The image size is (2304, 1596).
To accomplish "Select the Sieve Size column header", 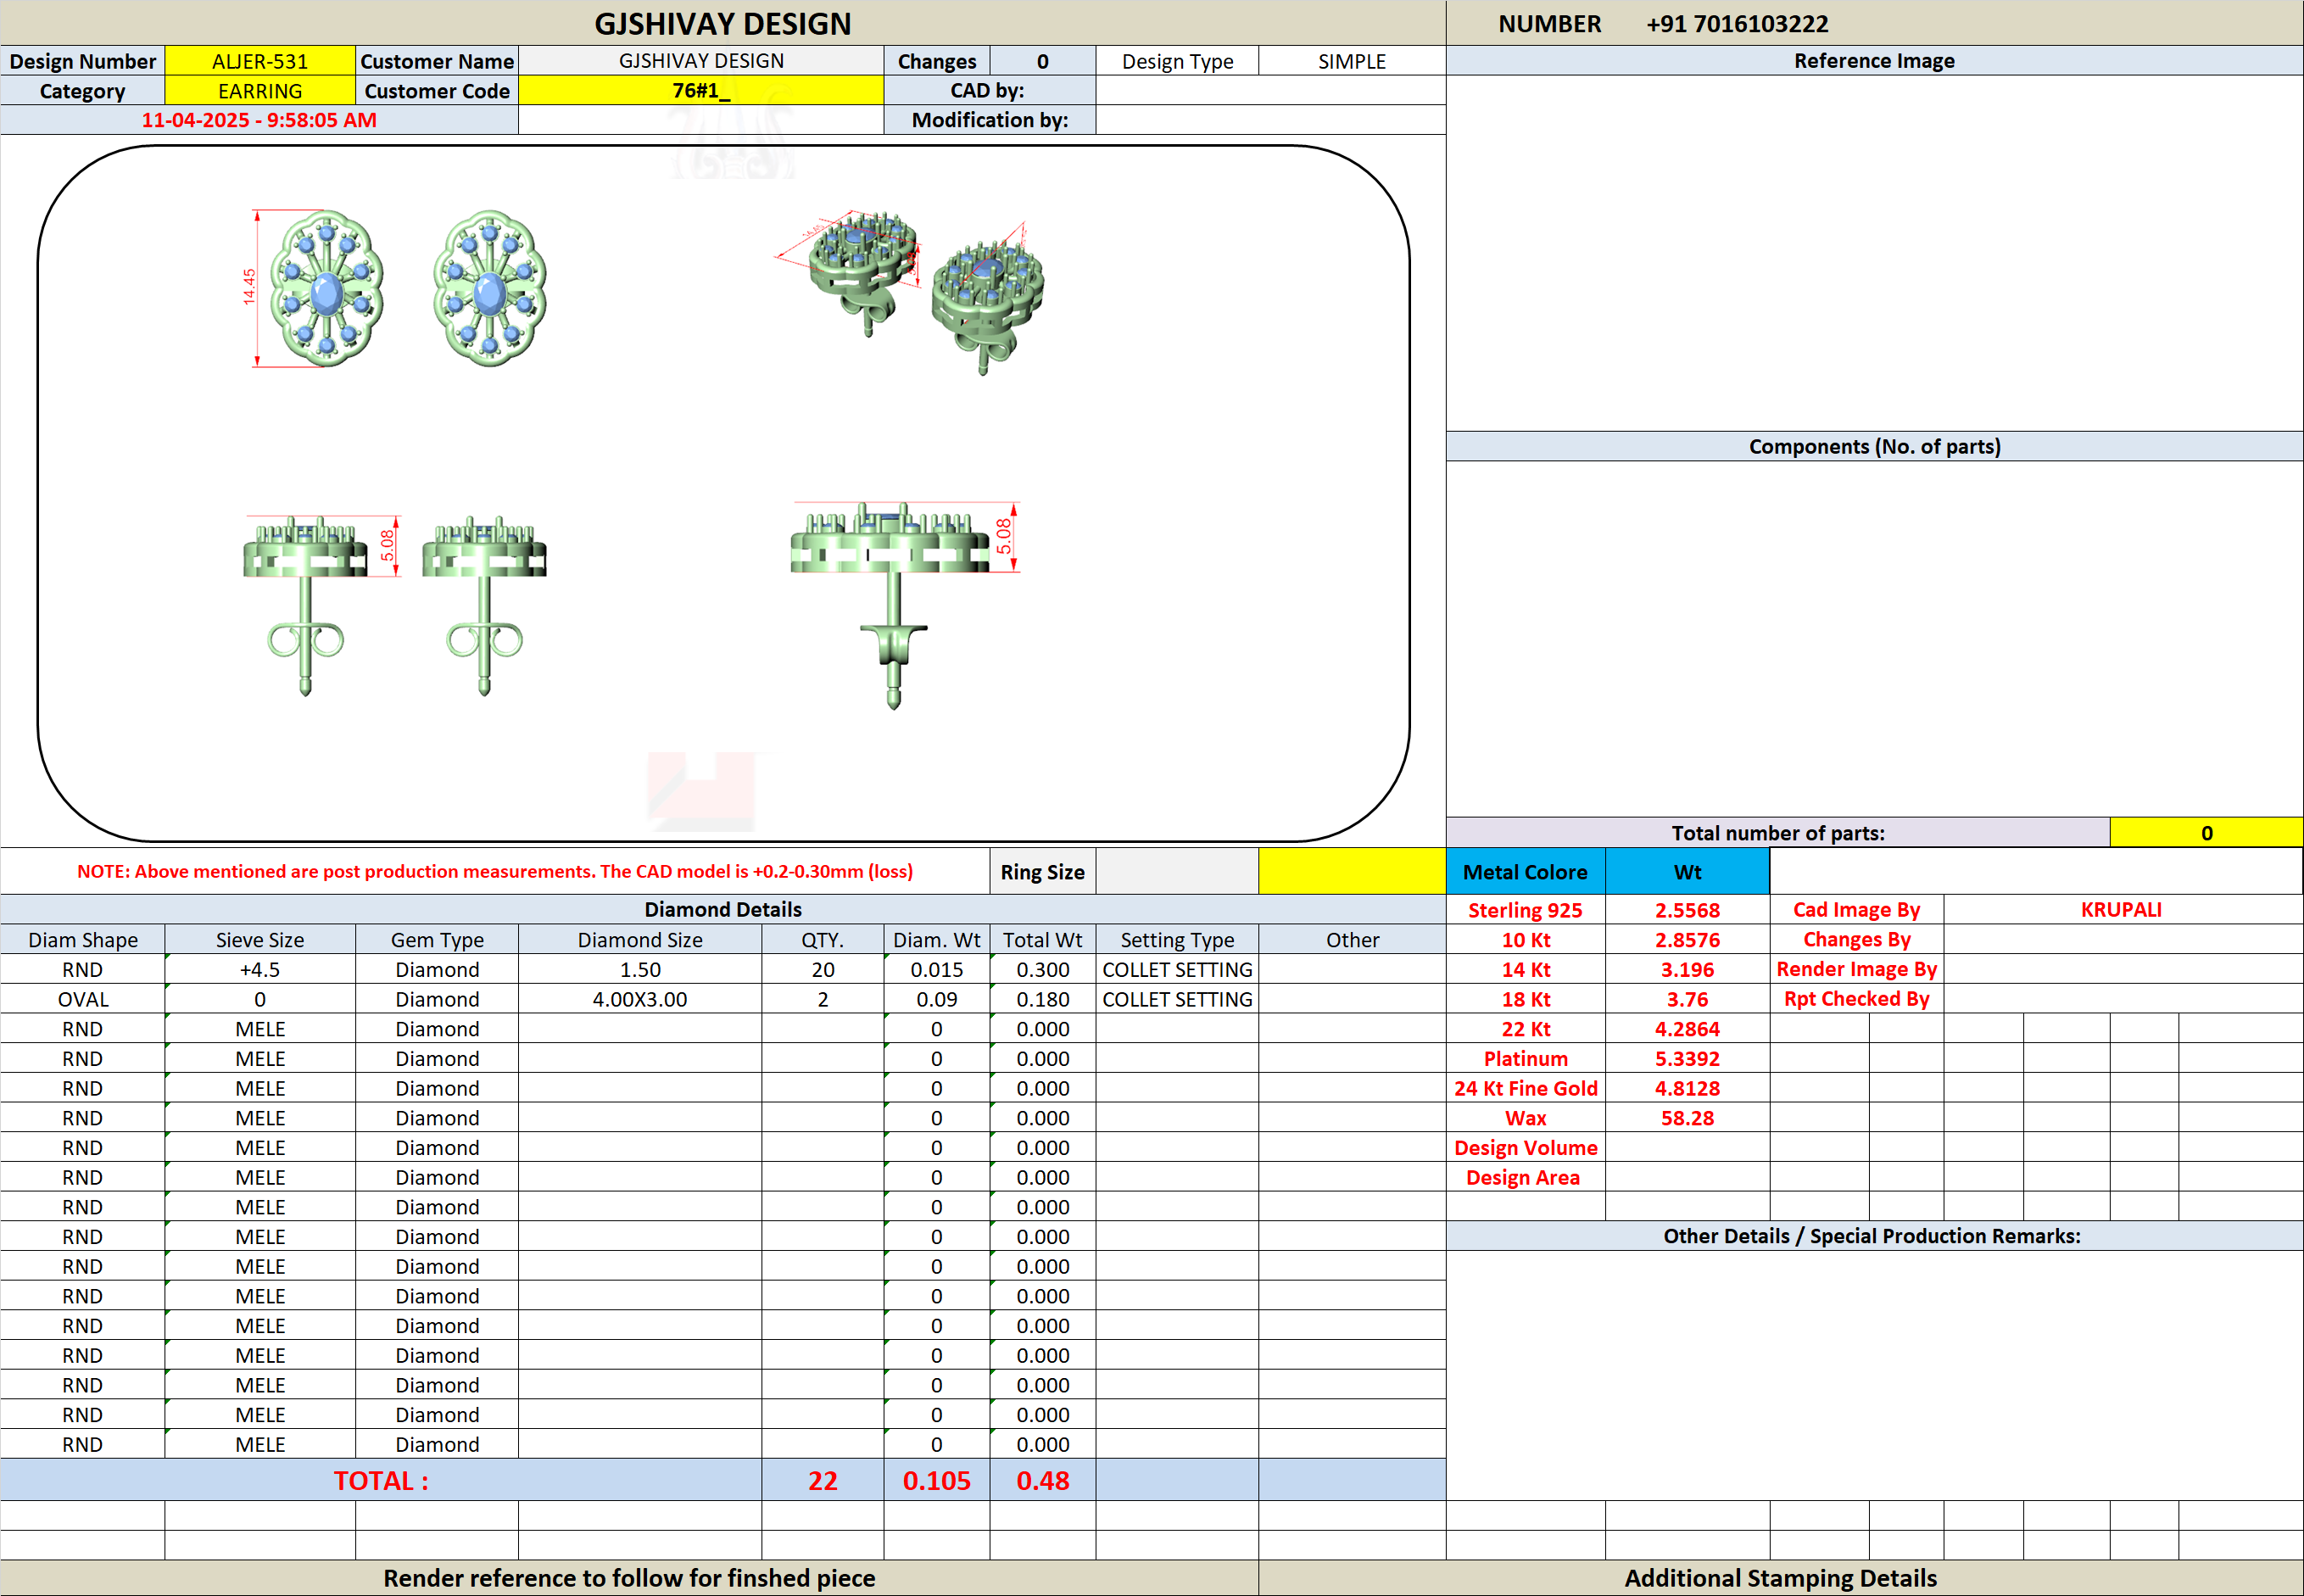I will [x=260, y=940].
